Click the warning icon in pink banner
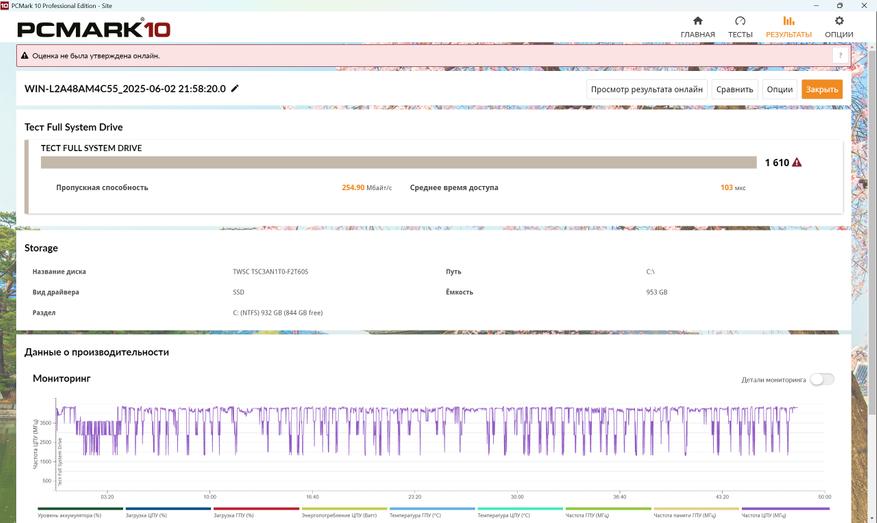The width and height of the screenshot is (877, 523). tap(25, 56)
